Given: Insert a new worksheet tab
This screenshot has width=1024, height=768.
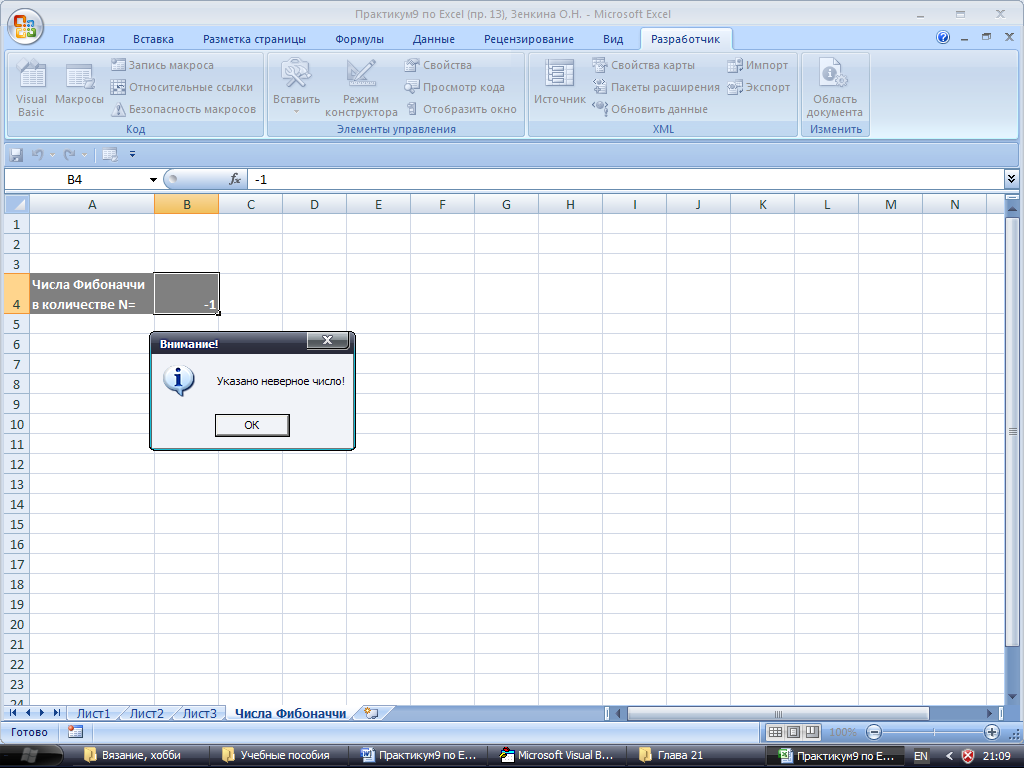Looking at the screenshot, I should (x=372, y=713).
